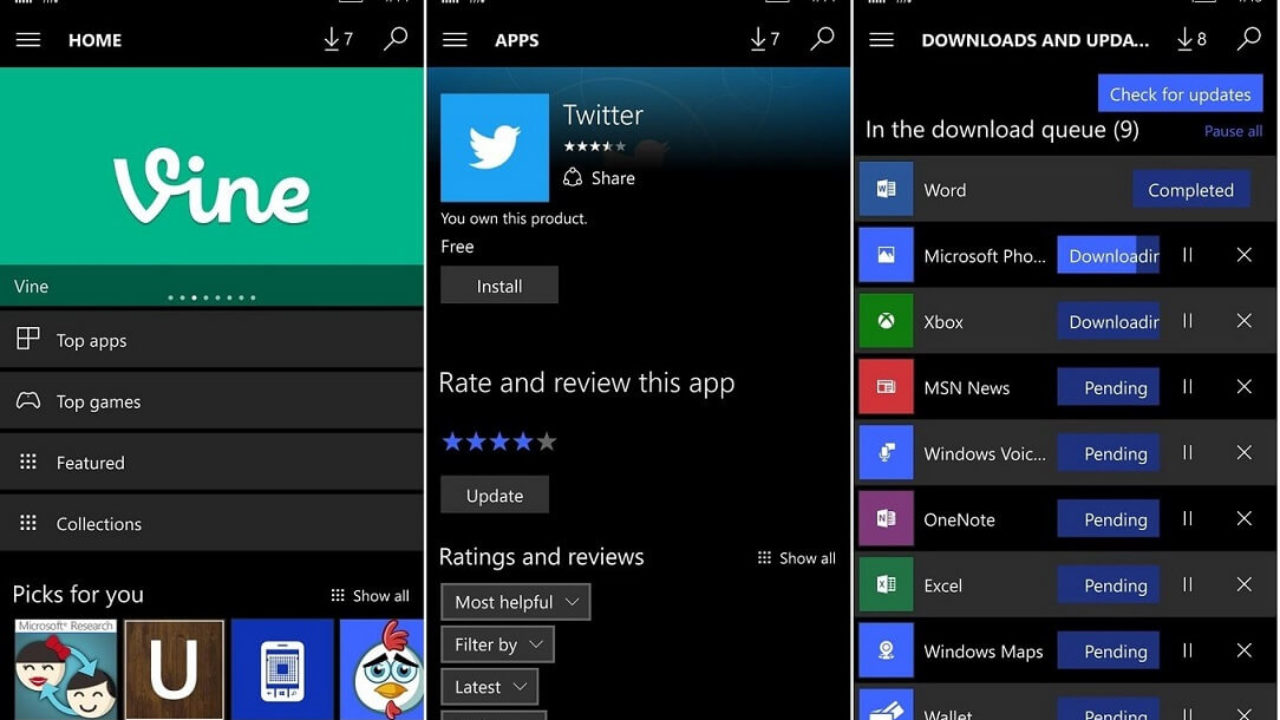
Task: Tap Excel Pending status
Action: [1109, 586]
